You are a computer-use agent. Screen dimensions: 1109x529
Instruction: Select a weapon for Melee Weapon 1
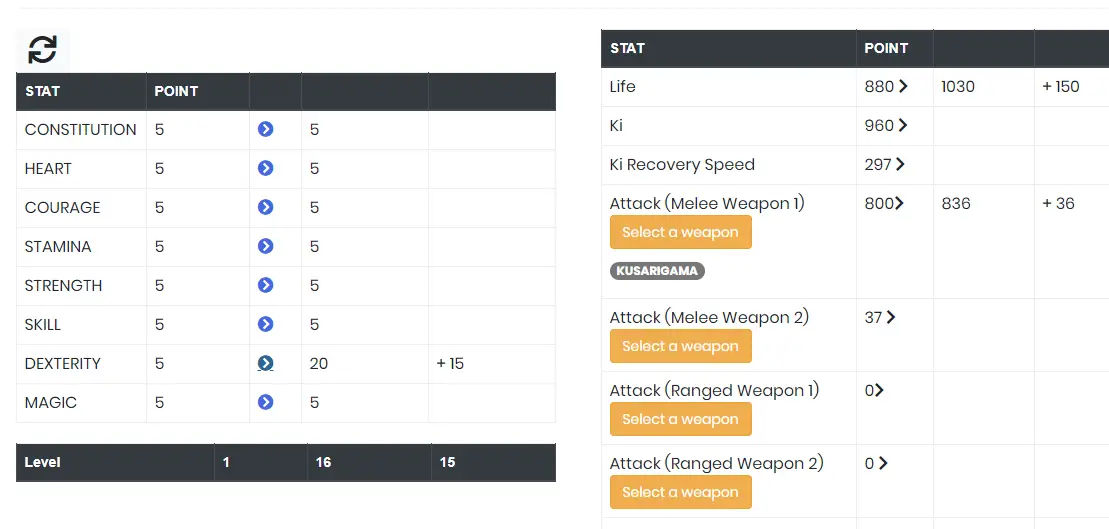[x=680, y=233]
